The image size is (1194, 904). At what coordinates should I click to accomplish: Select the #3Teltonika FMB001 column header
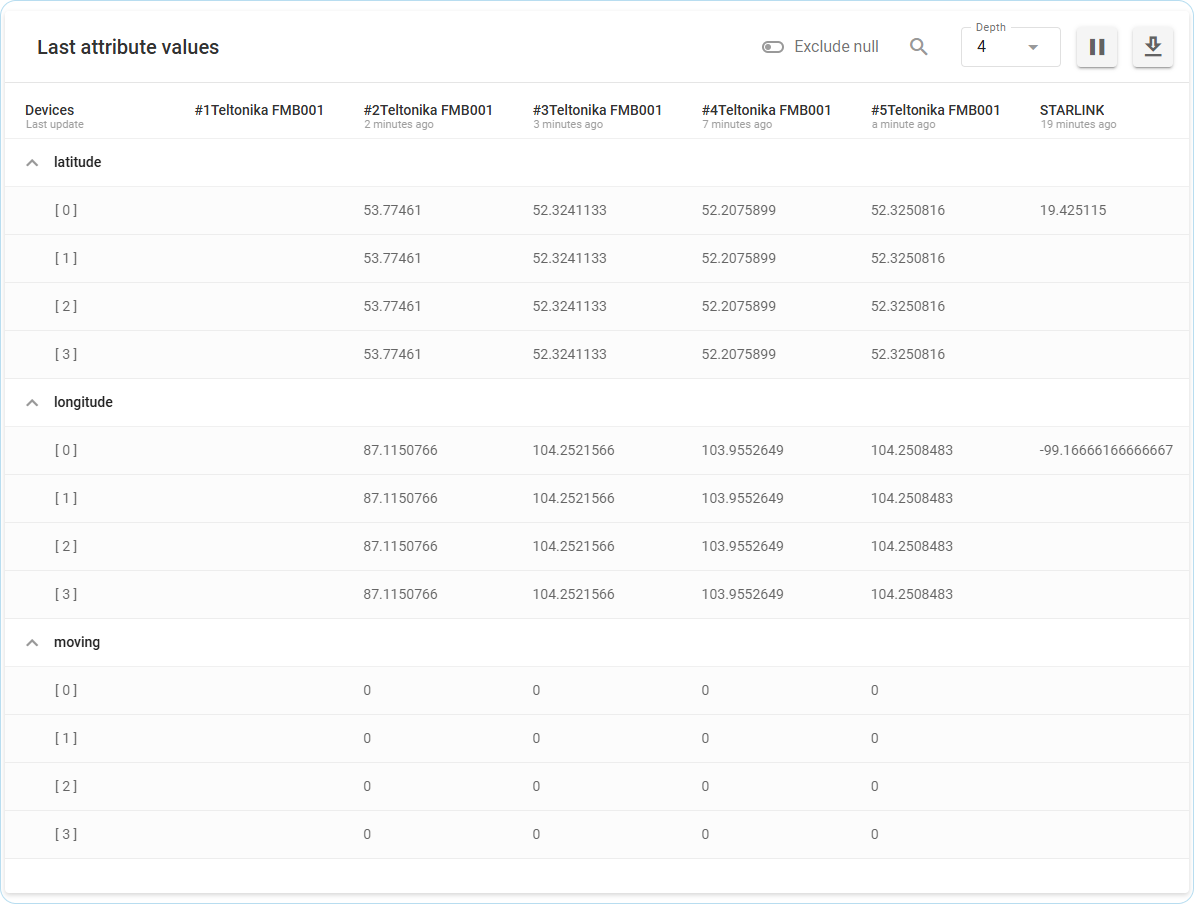click(x=597, y=111)
